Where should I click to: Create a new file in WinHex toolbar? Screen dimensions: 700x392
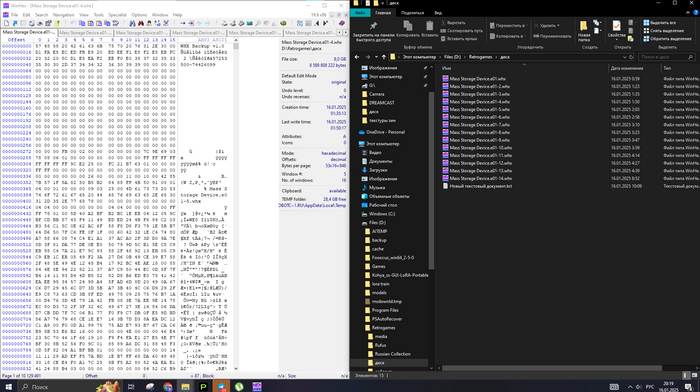pyautogui.click(x=6, y=23)
